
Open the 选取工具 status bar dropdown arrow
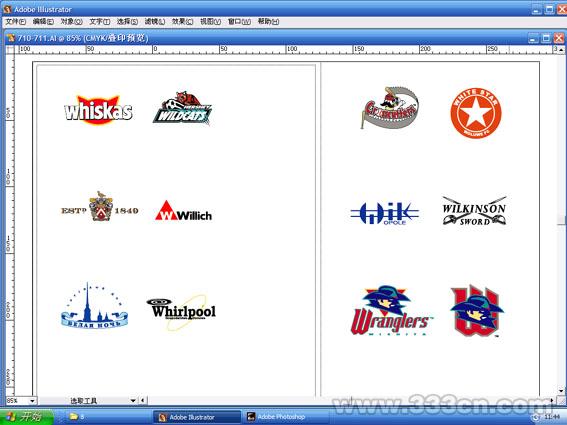click(x=133, y=400)
